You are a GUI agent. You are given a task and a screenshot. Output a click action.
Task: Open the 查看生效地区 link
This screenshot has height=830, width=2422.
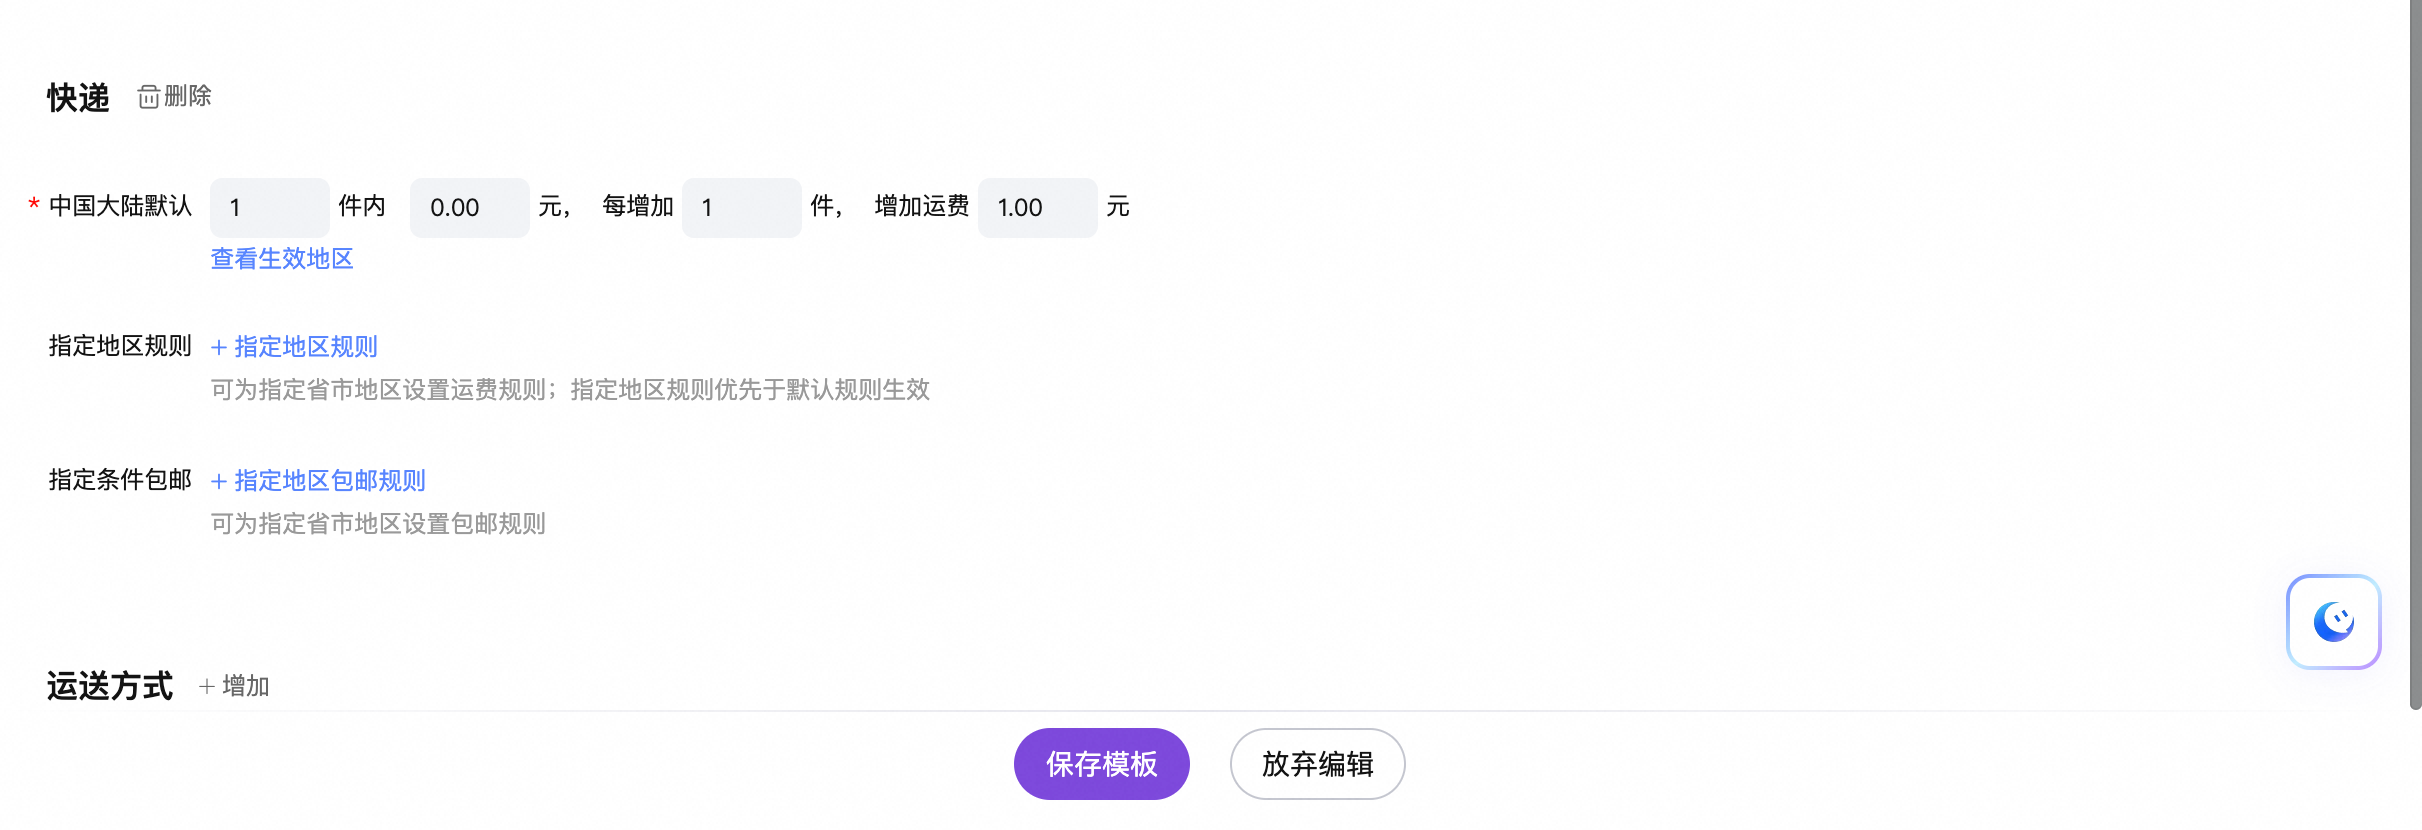click(282, 259)
